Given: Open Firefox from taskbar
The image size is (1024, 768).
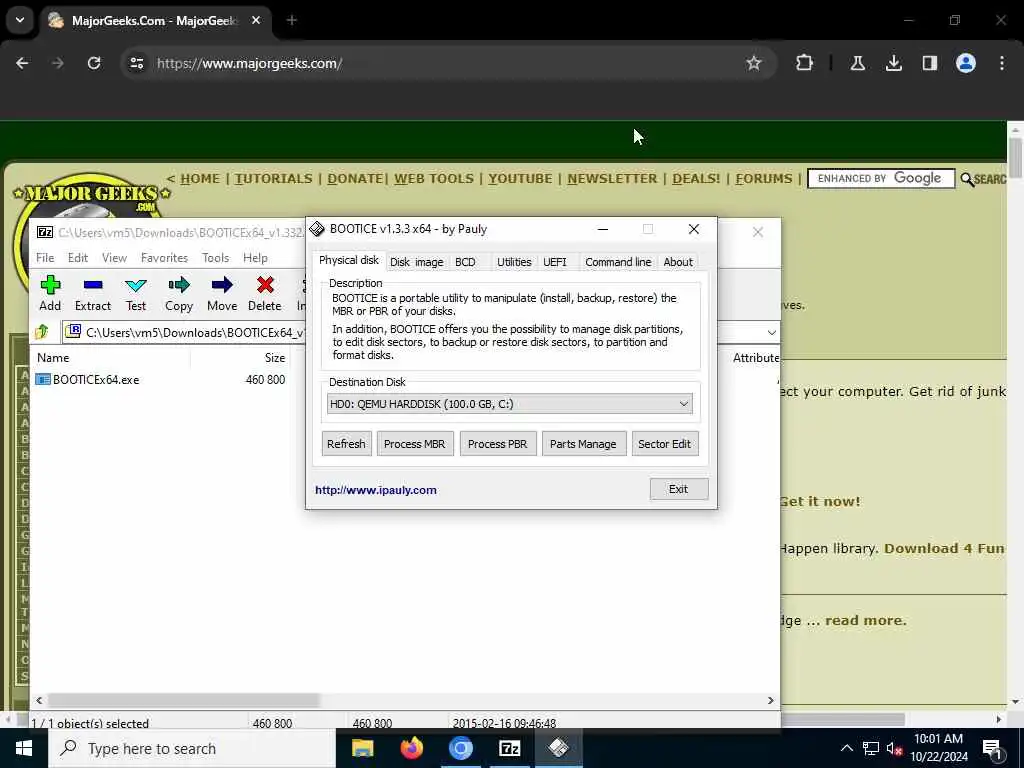Looking at the screenshot, I should pyautogui.click(x=411, y=748).
